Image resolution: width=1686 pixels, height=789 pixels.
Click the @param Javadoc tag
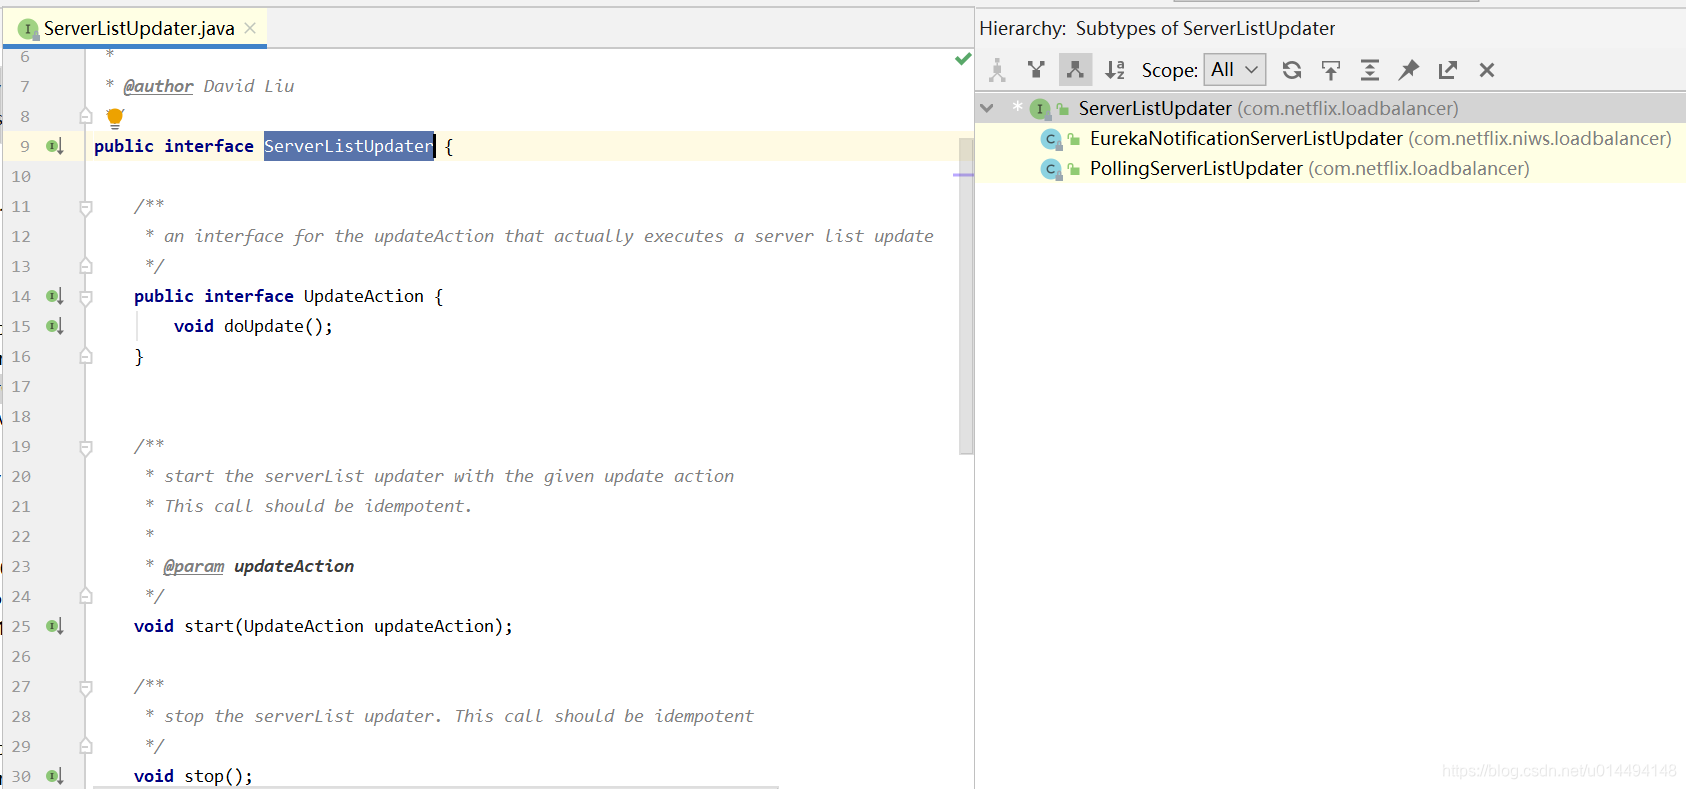[194, 566]
